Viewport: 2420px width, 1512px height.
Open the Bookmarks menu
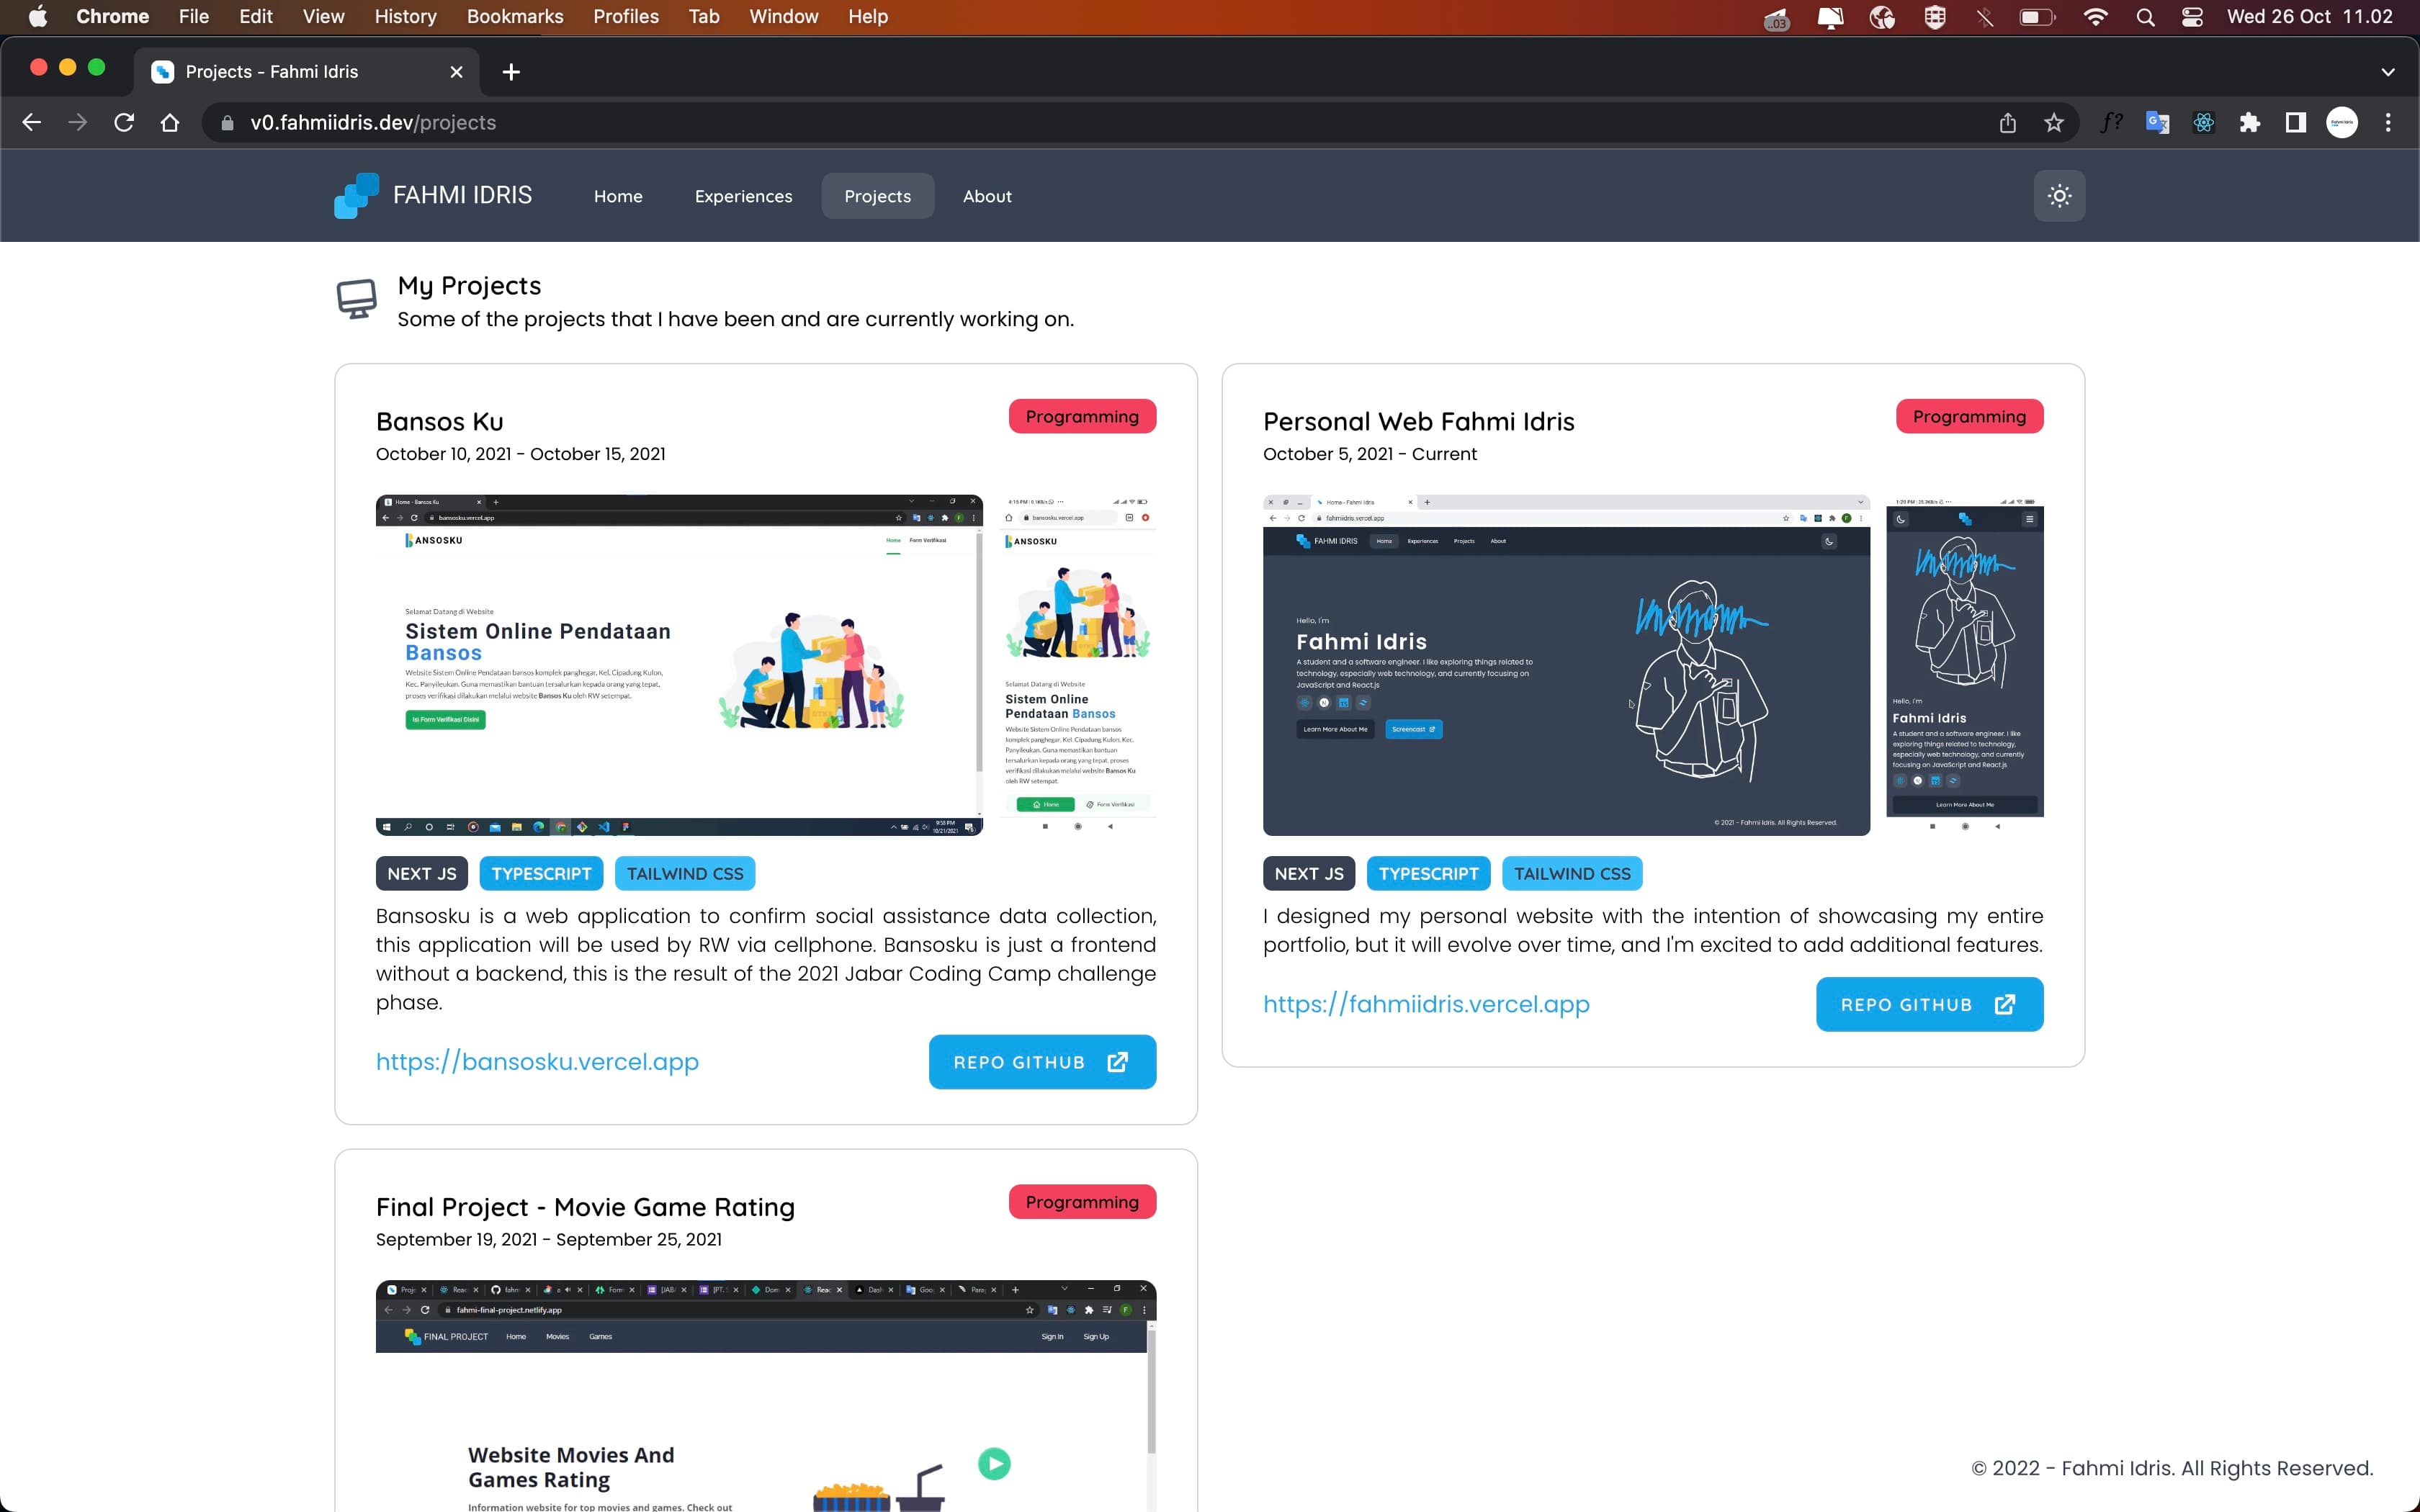[x=515, y=17]
